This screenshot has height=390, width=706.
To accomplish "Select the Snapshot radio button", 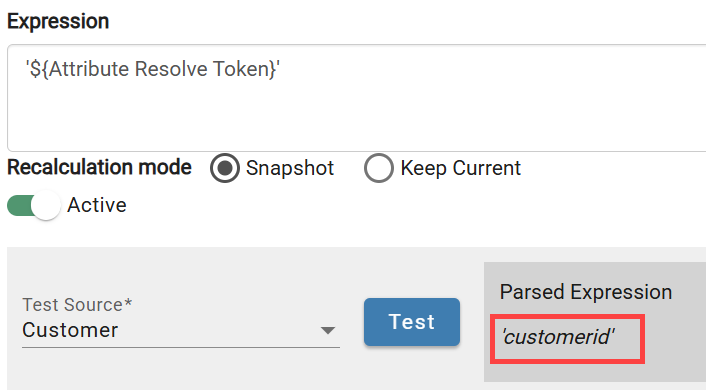I will tap(225, 168).
